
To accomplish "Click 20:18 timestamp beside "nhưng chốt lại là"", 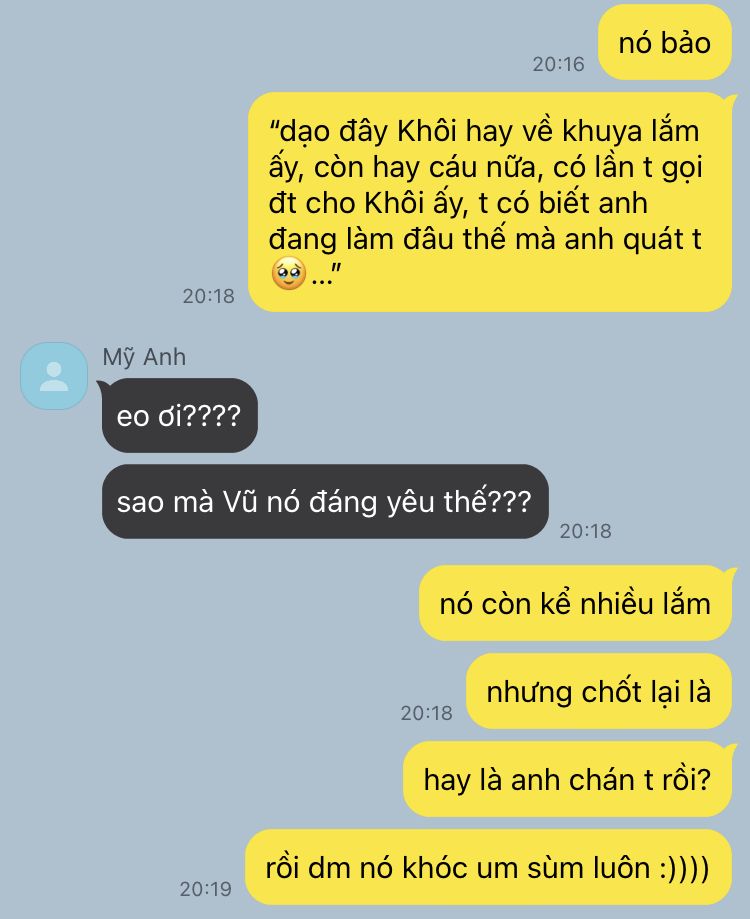I will 427,713.
